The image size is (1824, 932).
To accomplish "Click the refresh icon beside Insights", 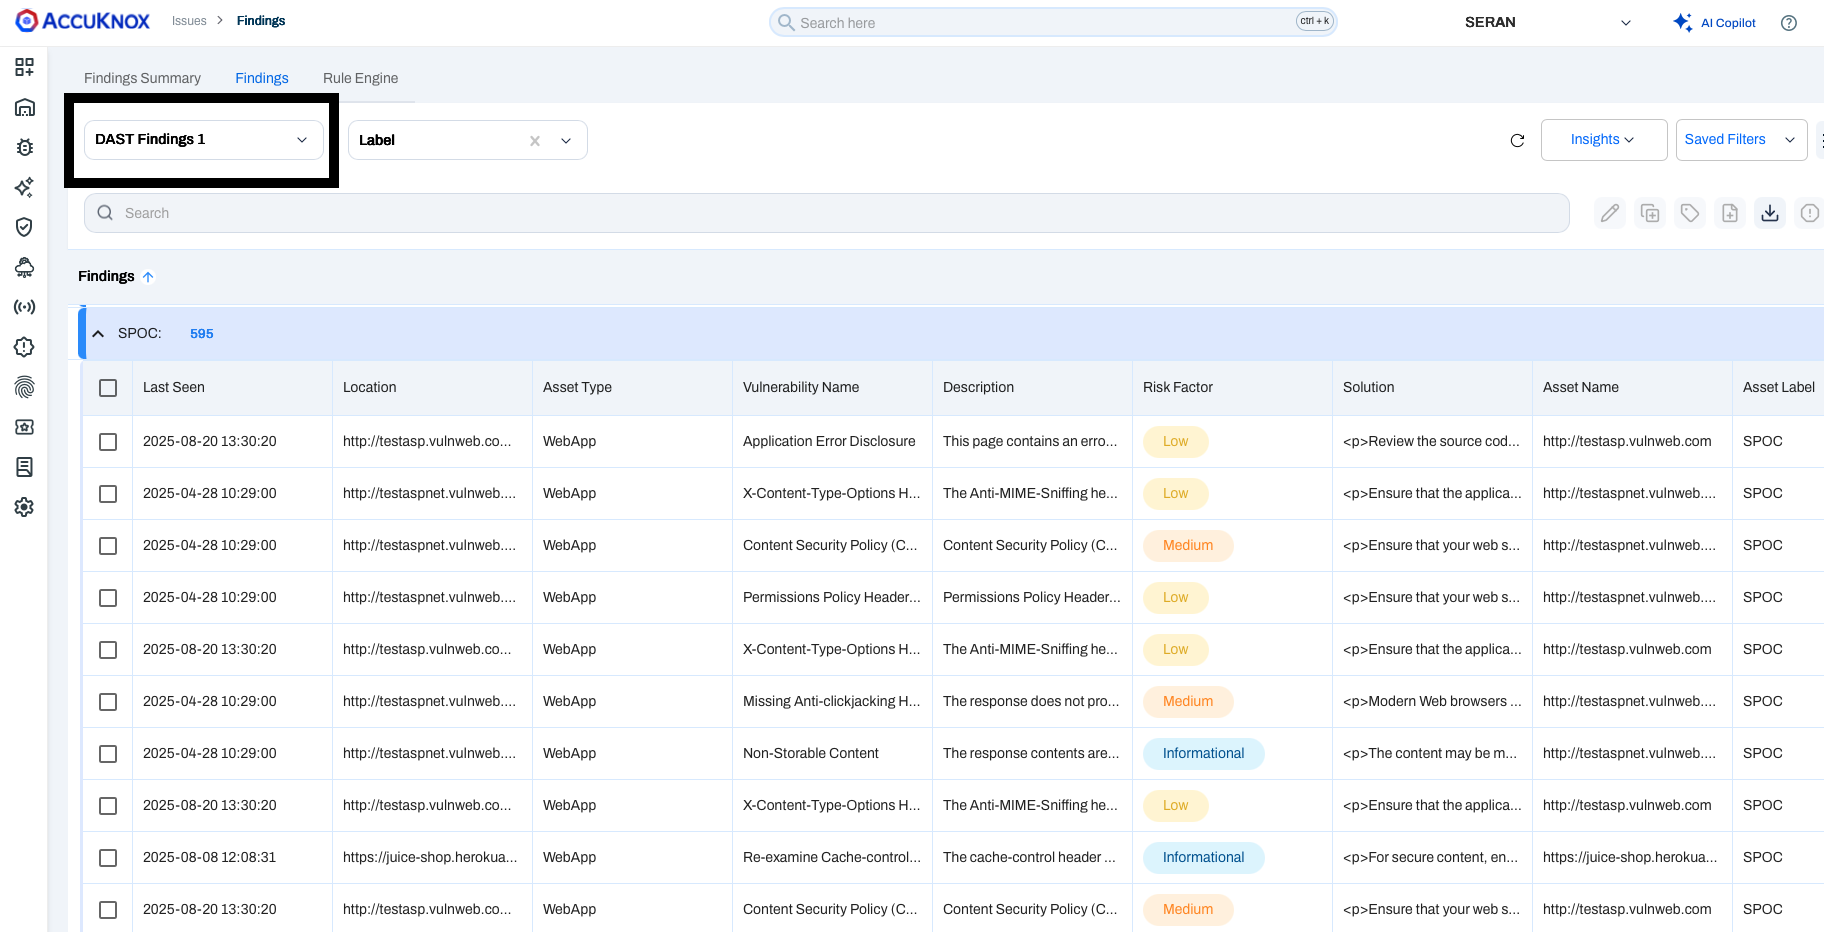I will [x=1517, y=140].
